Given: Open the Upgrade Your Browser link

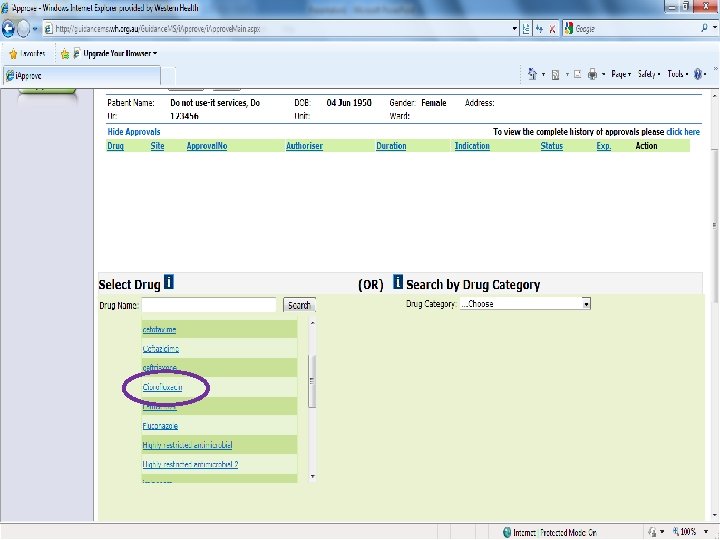Looking at the screenshot, I should coord(116,54).
